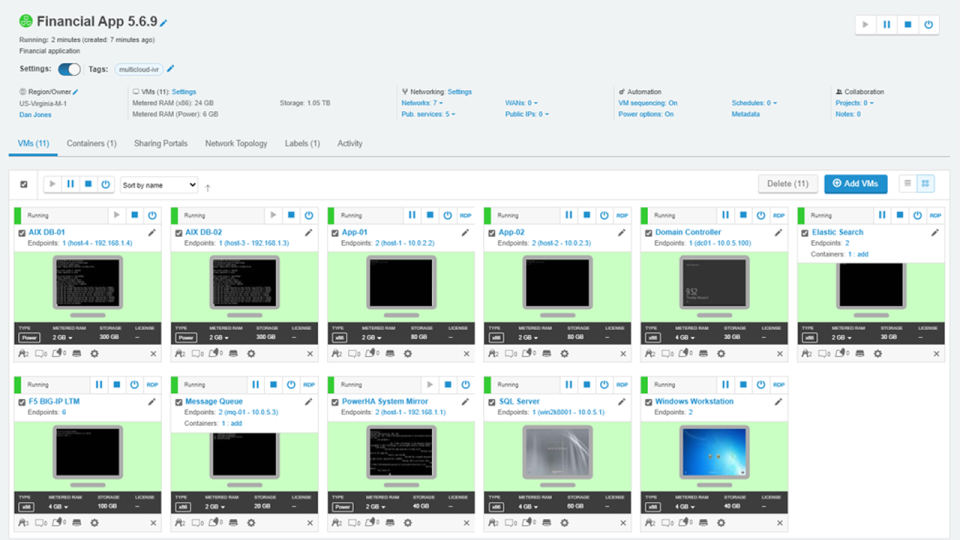Open VMs Settings link
The height and width of the screenshot is (540, 960).
coord(184,92)
